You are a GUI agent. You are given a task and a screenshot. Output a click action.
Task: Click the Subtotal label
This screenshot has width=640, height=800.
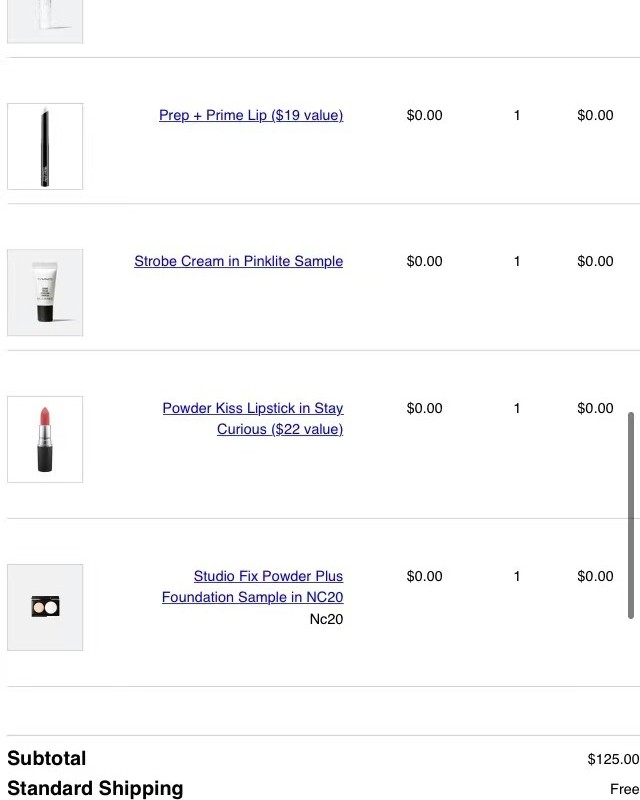coord(47,758)
